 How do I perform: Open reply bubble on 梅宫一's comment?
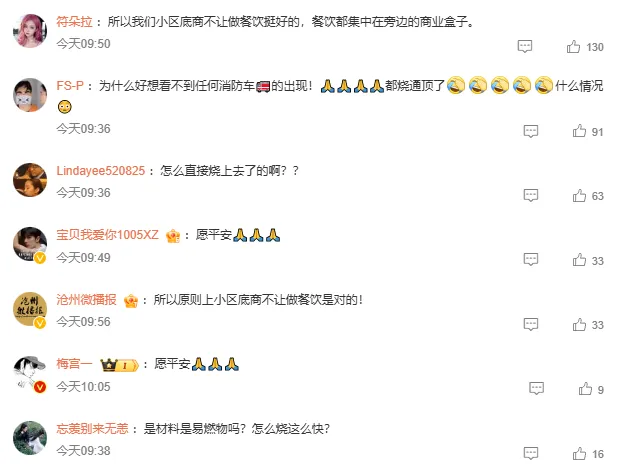(536, 389)
